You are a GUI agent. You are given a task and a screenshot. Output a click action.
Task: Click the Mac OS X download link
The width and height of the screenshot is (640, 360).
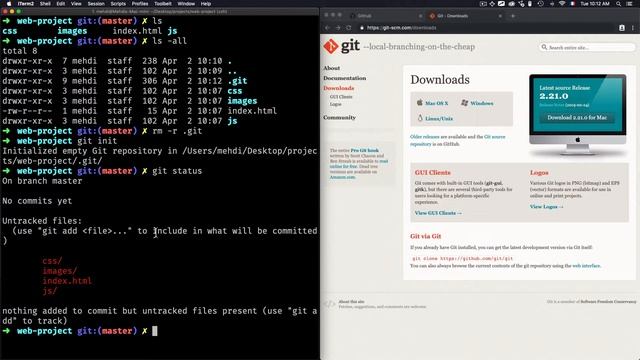tap(436, 103)
